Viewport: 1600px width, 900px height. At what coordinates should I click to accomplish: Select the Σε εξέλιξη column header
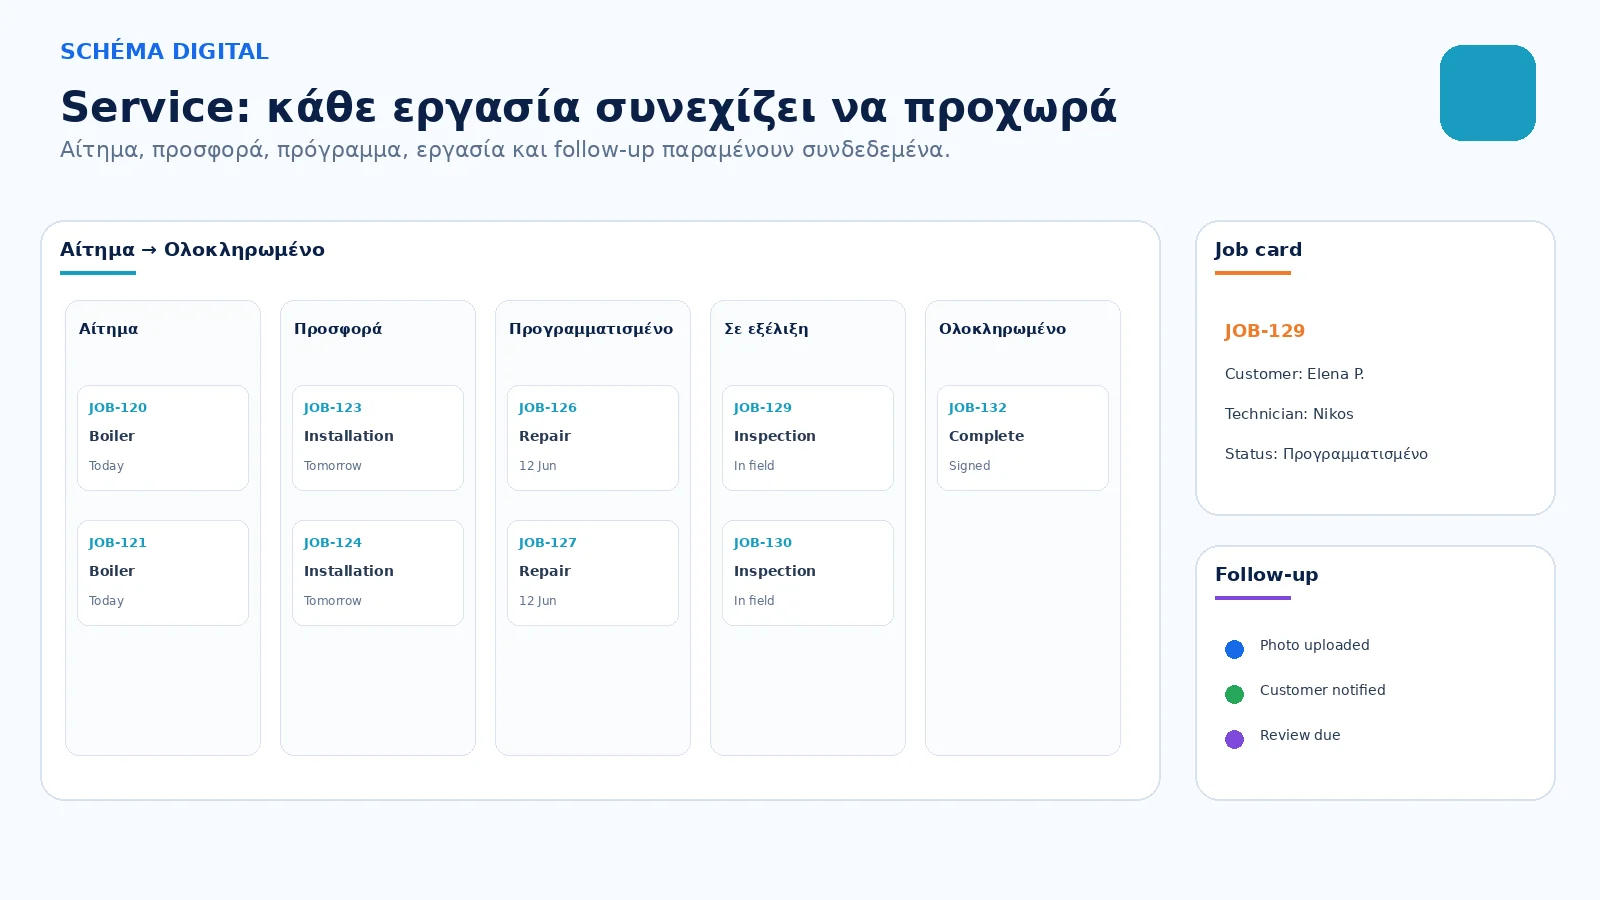coord(766,329)
